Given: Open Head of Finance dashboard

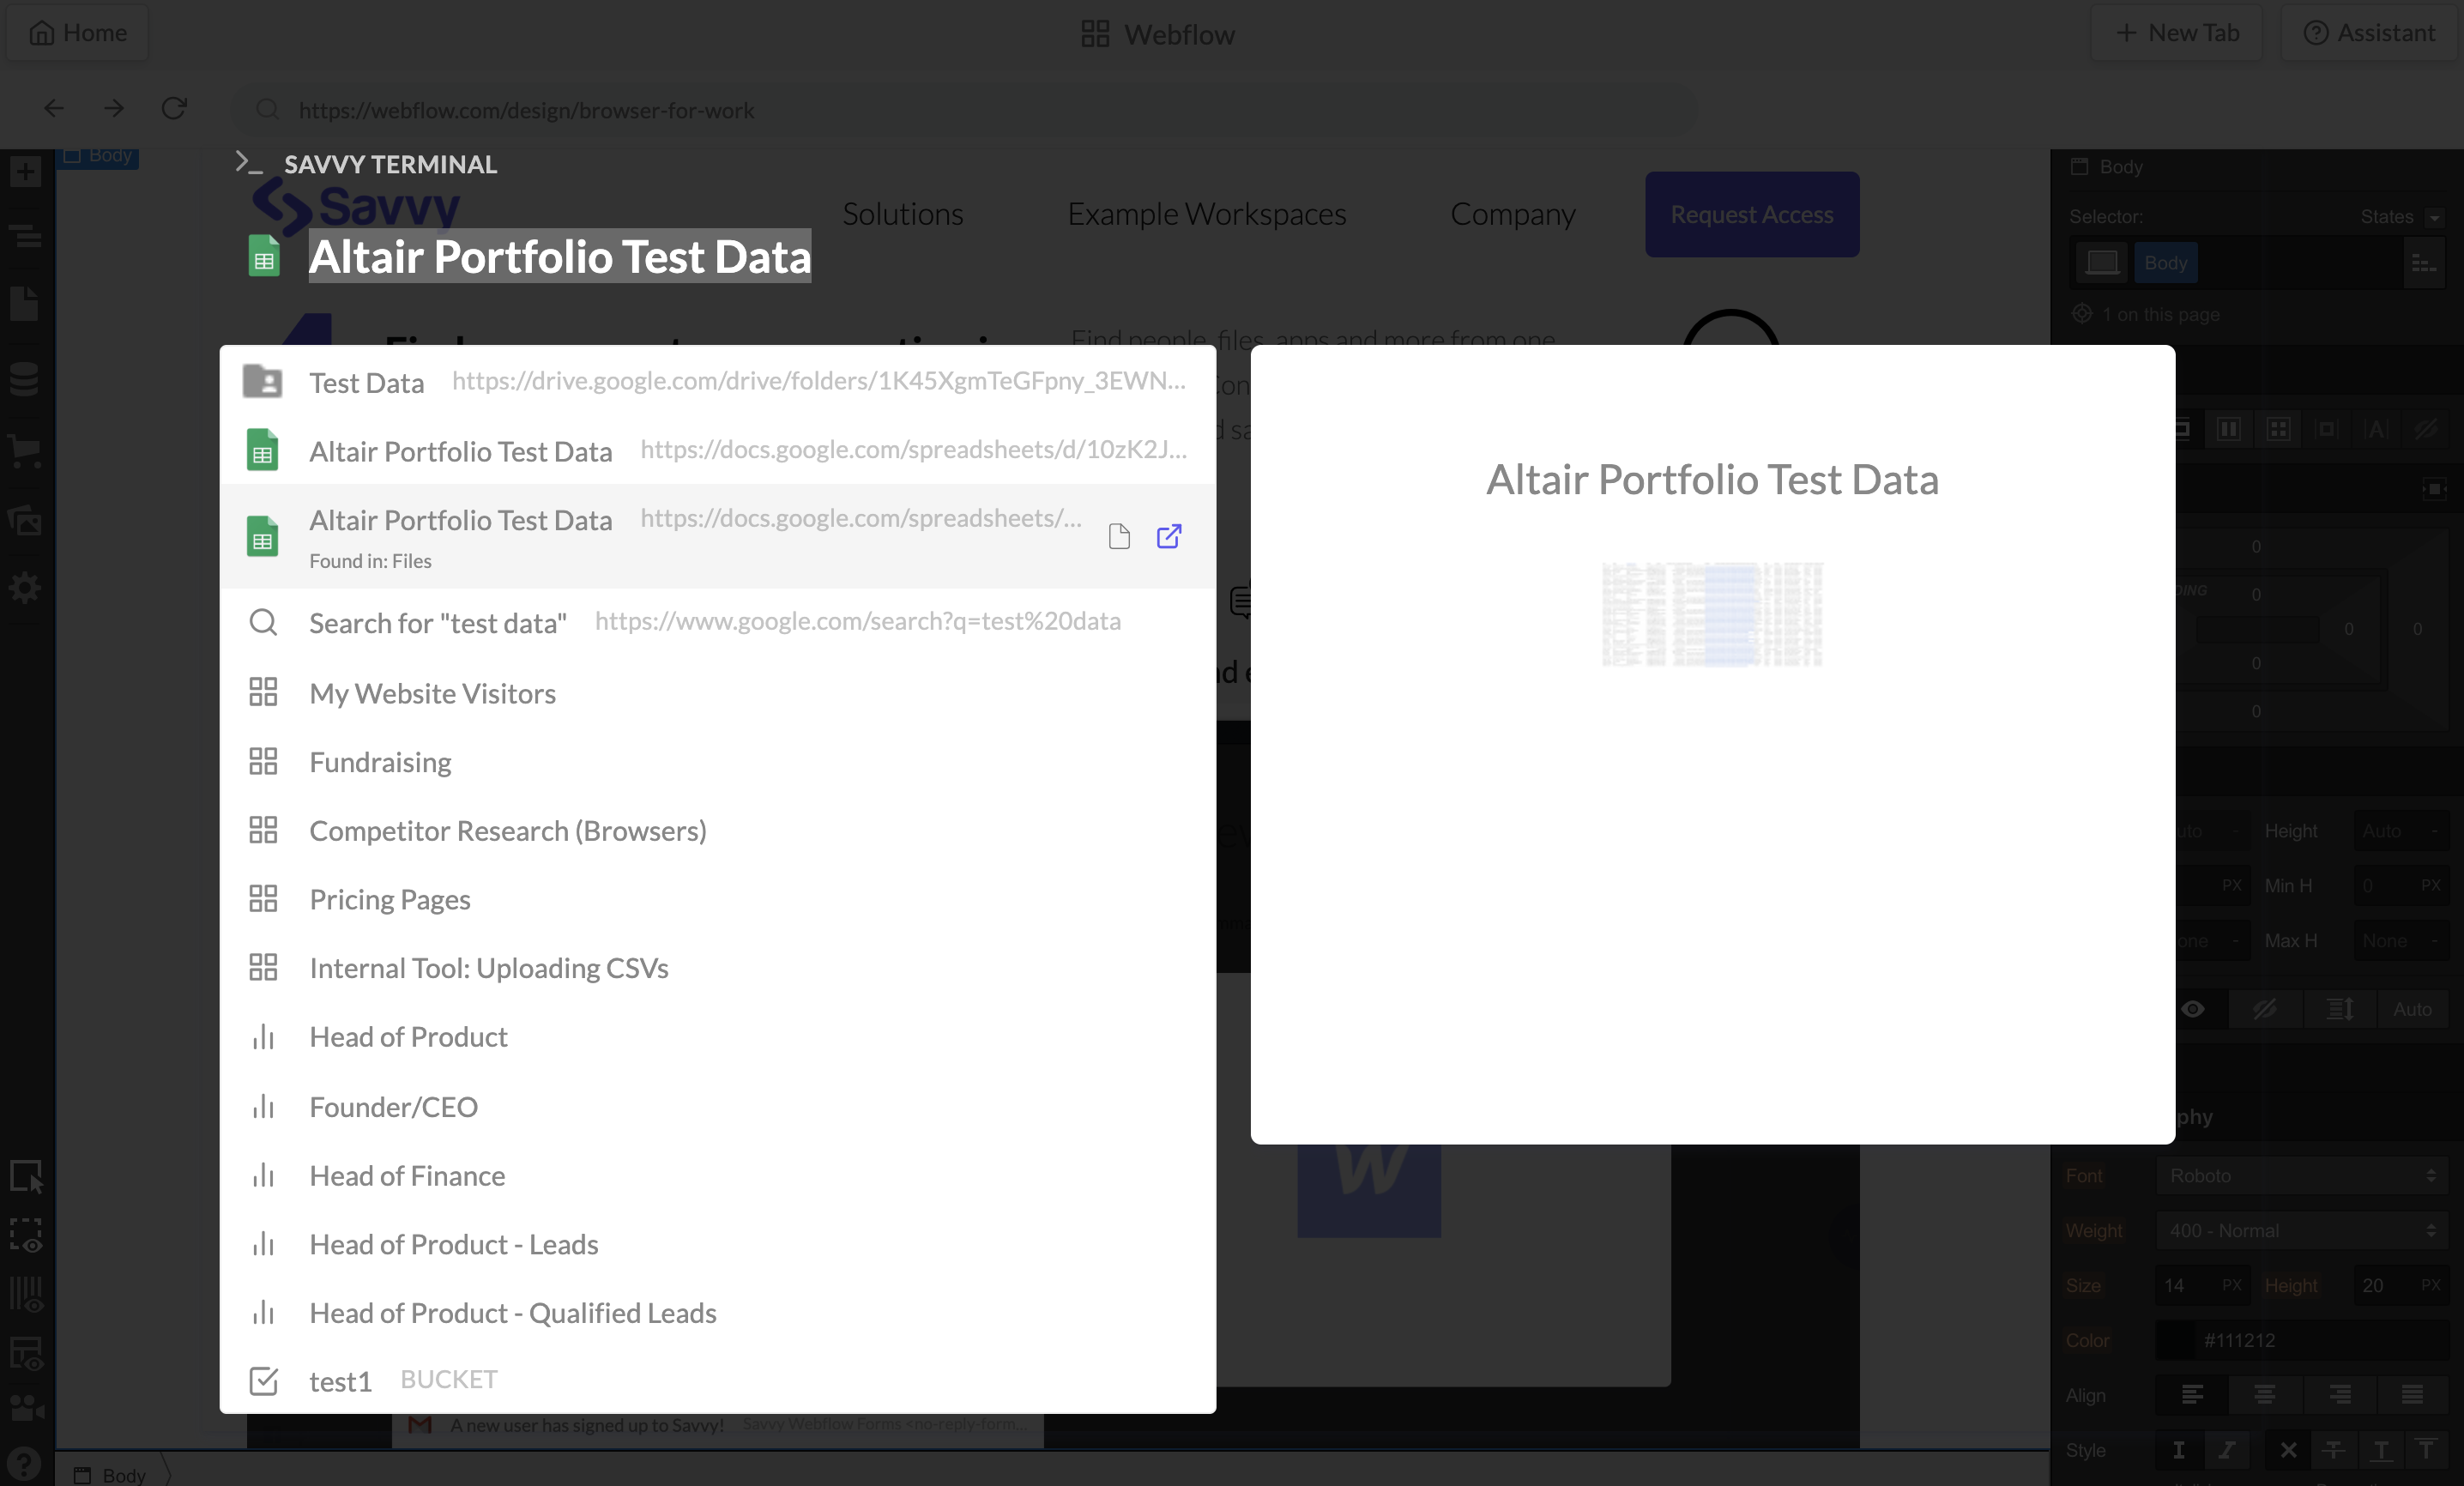Looking at the screenshot, I should 718,1176.
